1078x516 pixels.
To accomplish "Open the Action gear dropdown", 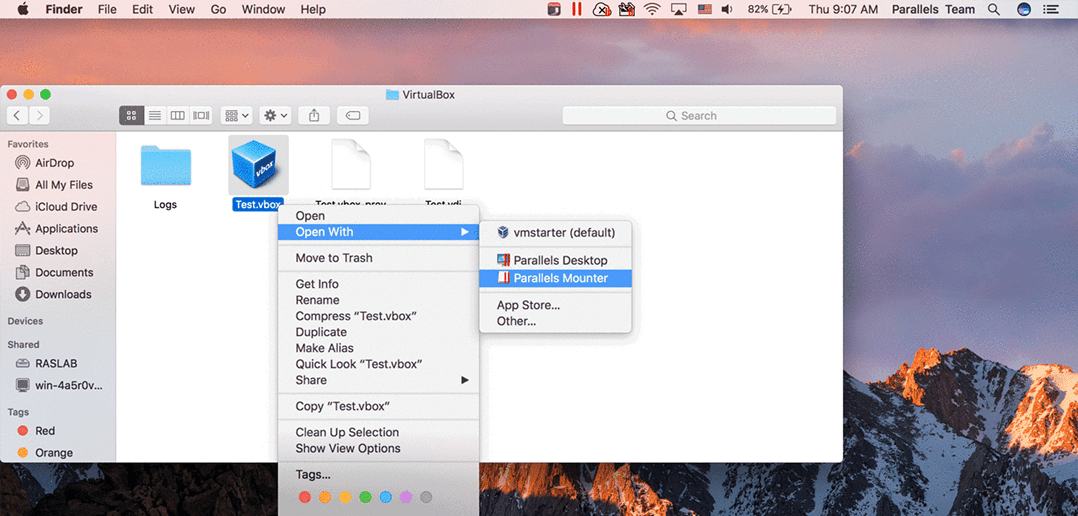I will (276, 115).
